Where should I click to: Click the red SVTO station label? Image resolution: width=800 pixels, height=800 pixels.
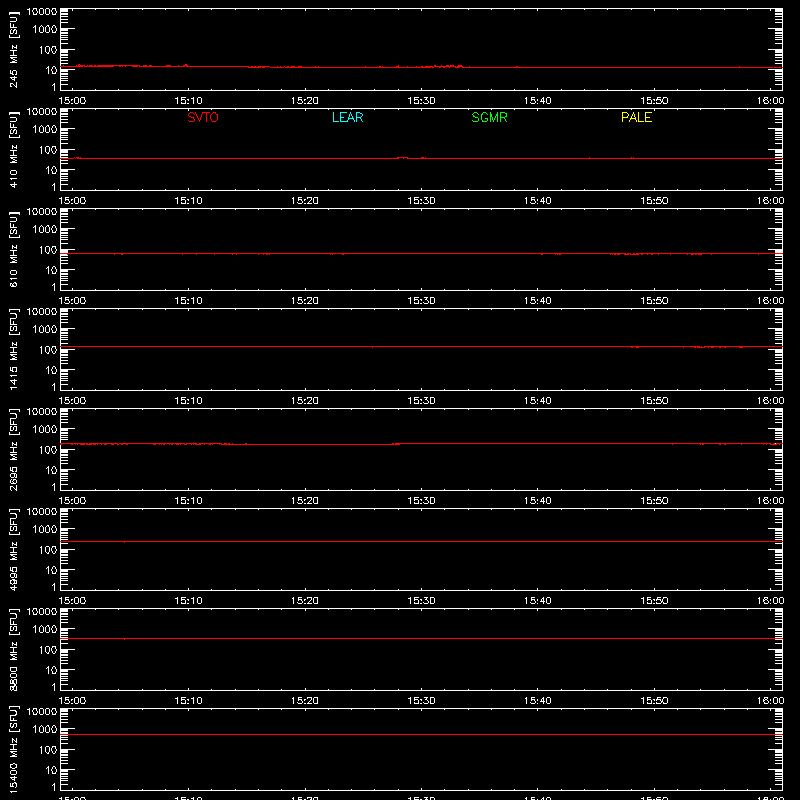point(203,117)
